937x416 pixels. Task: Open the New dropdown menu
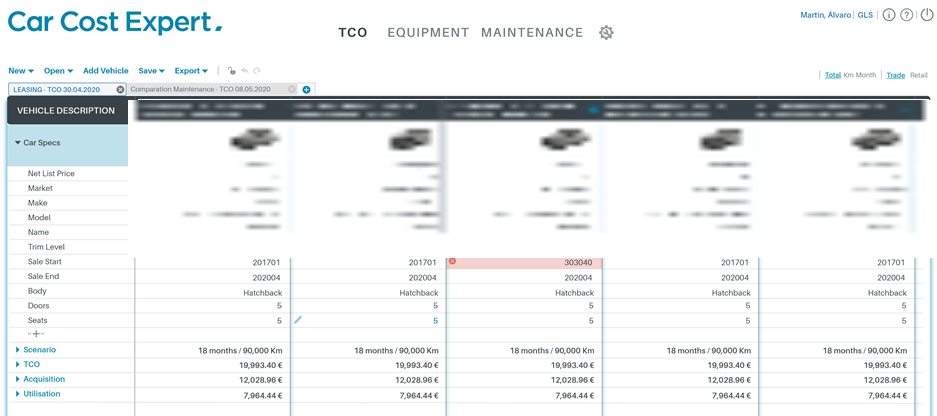[x=21, y=71]
